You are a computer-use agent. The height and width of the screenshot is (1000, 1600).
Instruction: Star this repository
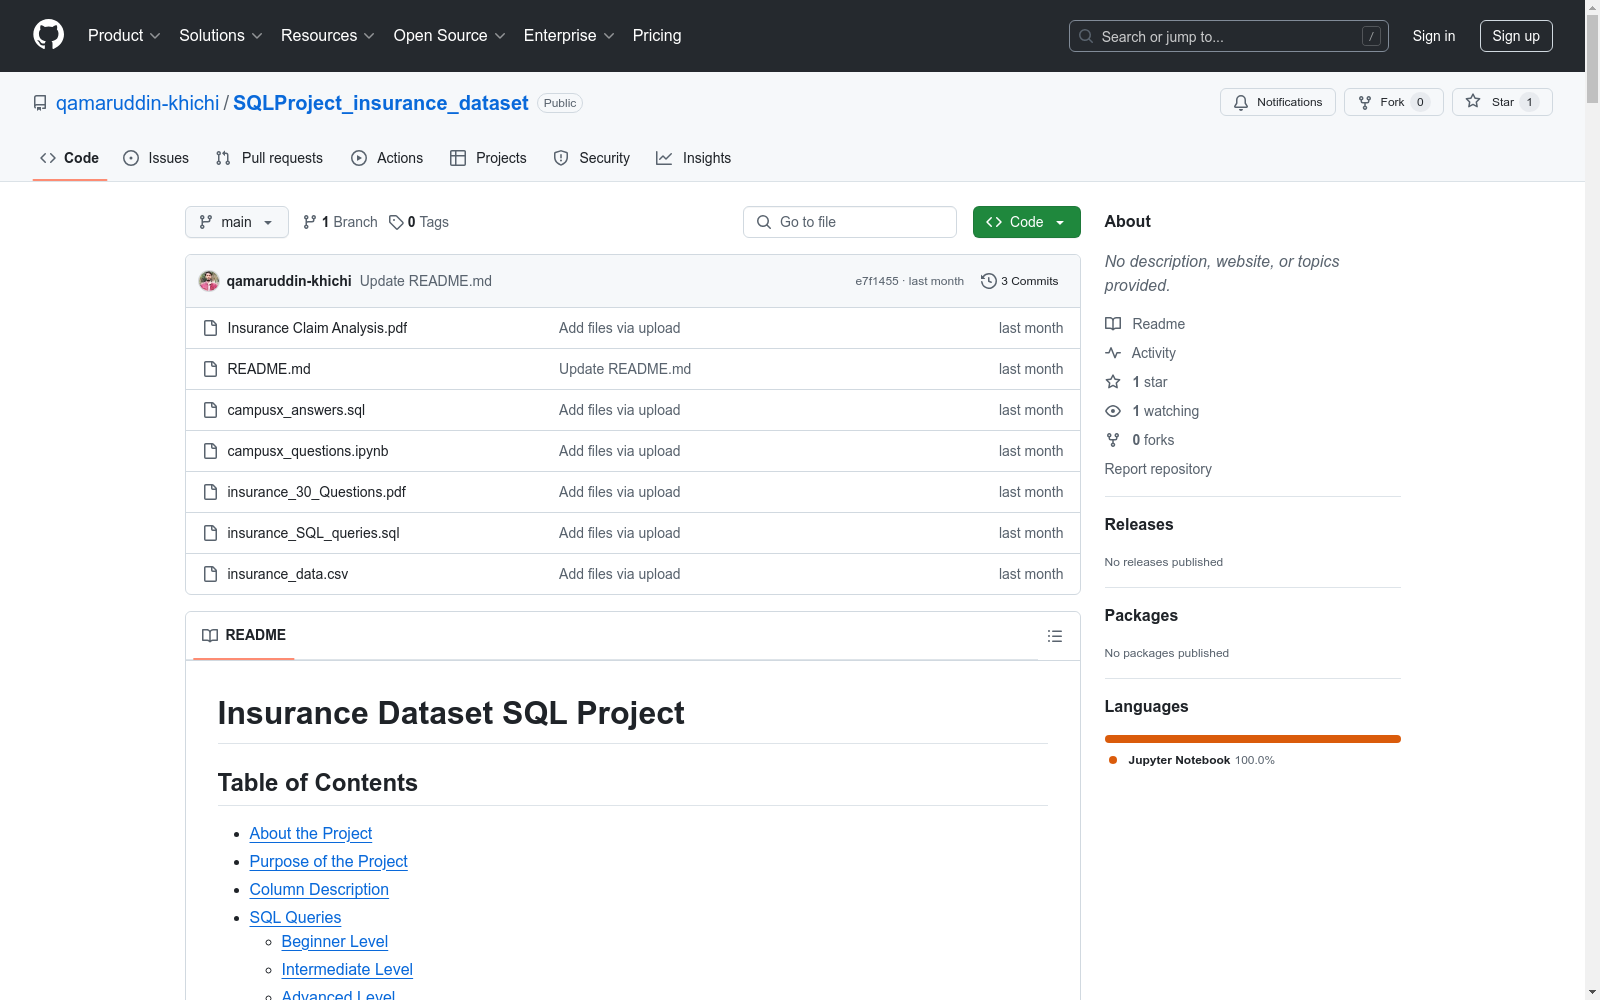pos(1502,102)
